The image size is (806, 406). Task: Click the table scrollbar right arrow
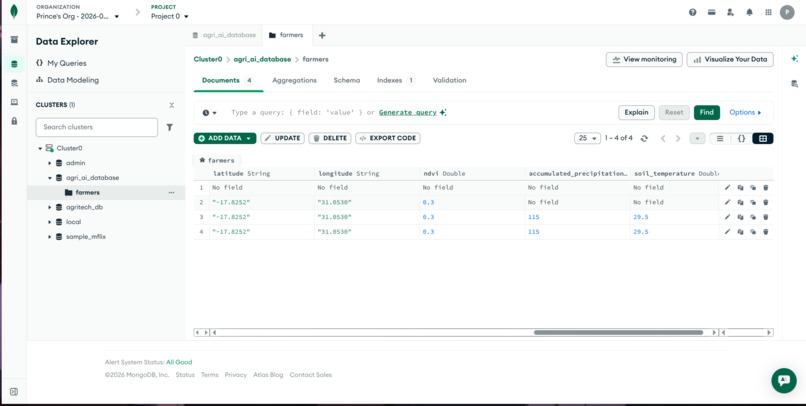[714, 333]
